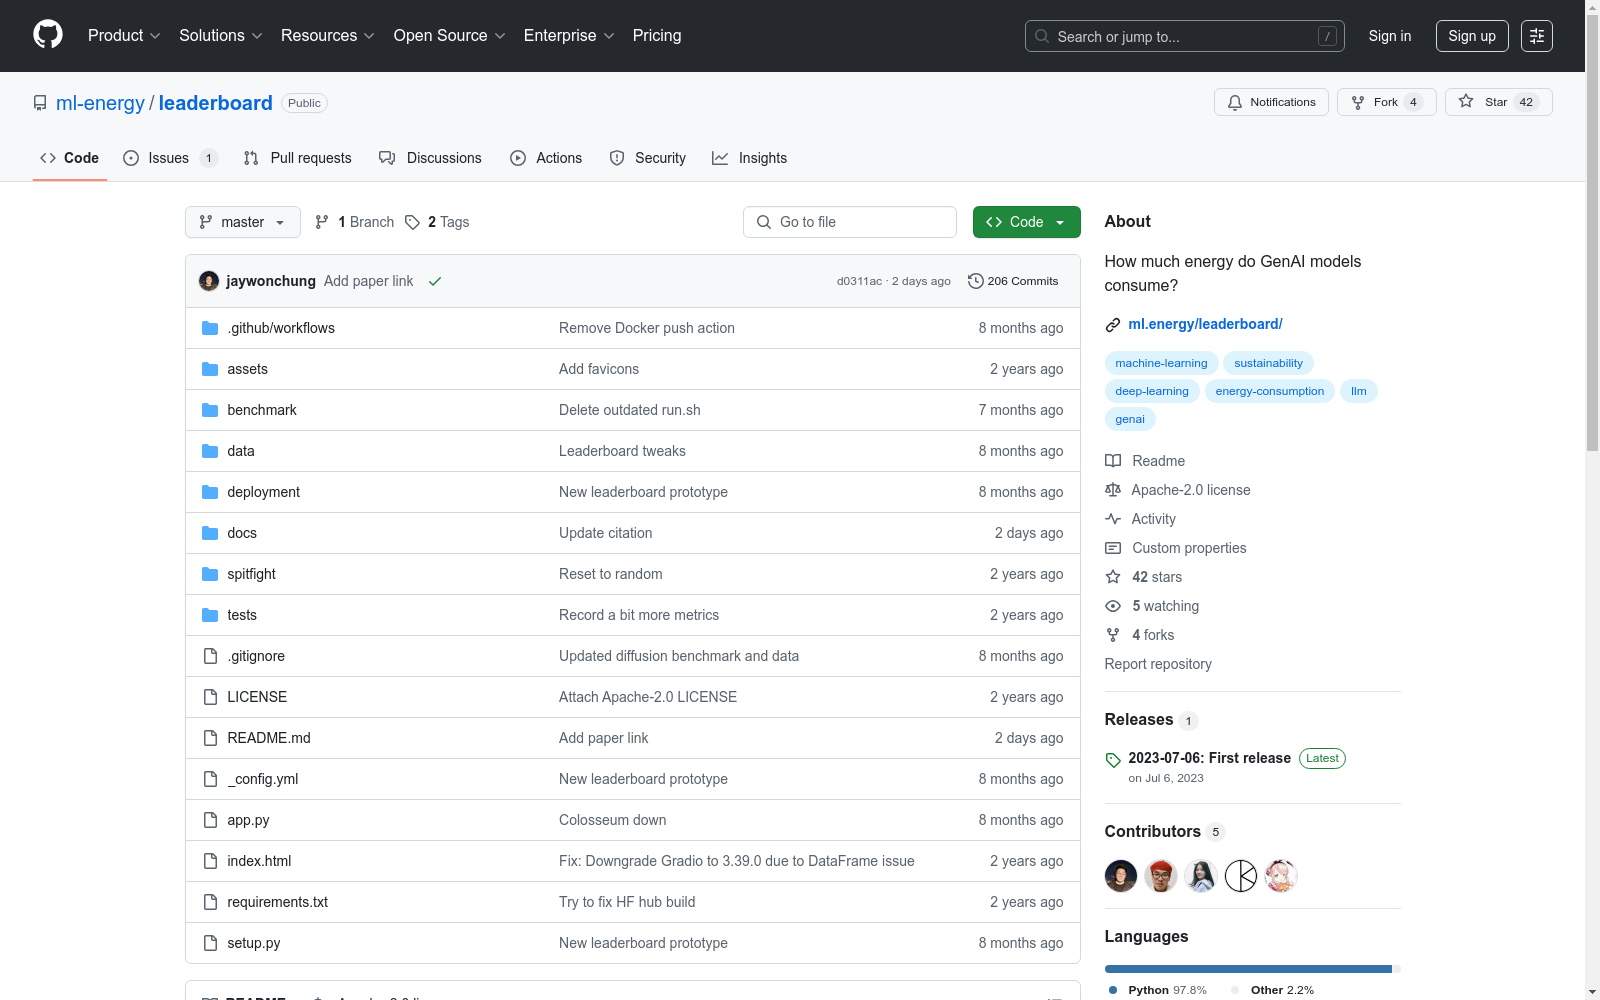
Task: Click the tag icon for First release
Action: tap(1113, 760)
